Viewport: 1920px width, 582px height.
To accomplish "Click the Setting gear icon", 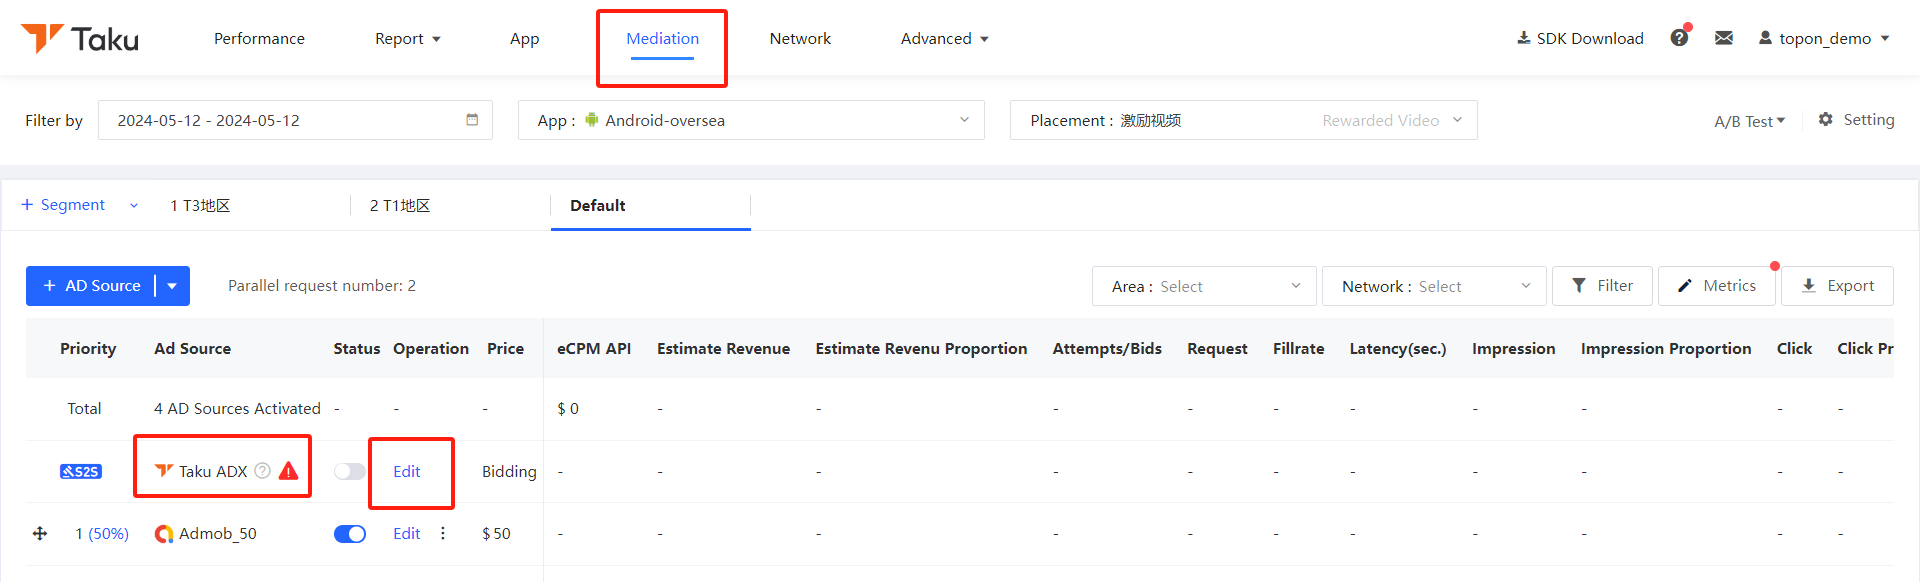I will (x=1826, y=119).
